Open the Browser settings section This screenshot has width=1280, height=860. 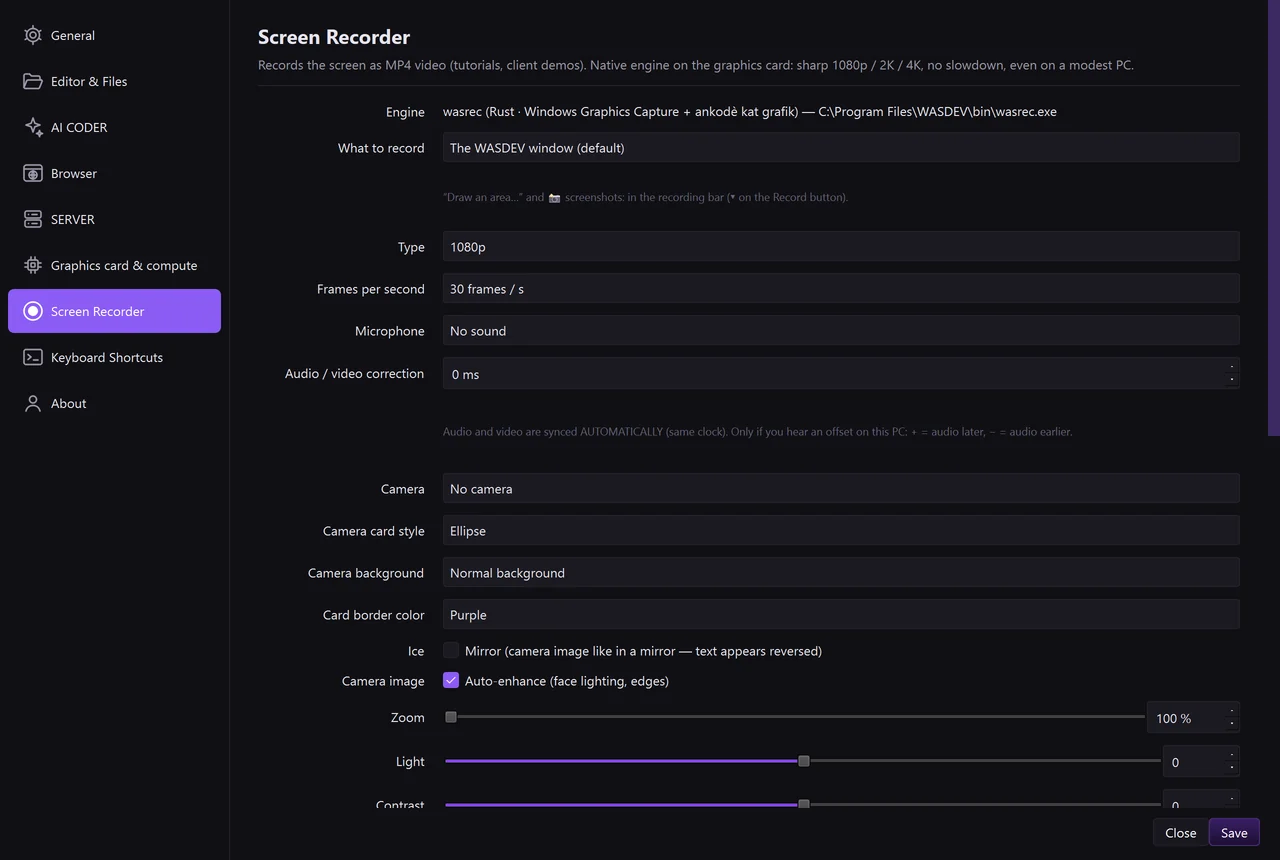[x=114, y=173]
